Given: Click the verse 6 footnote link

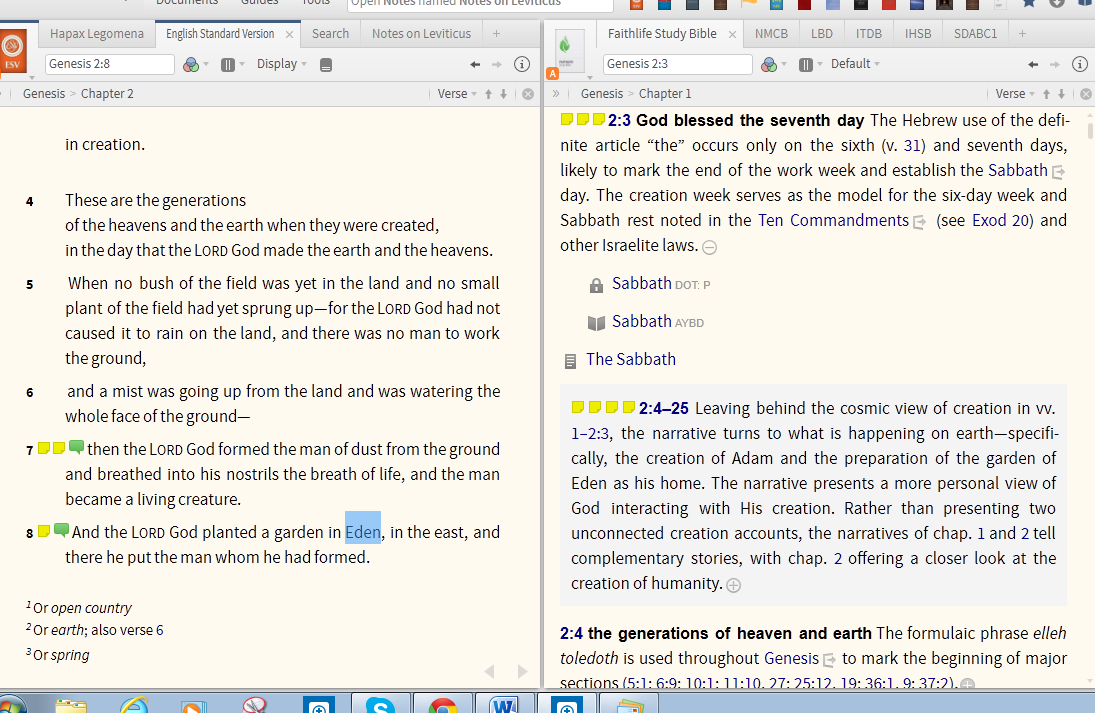Looking at the screenshot, I should [x=159, y=630].
